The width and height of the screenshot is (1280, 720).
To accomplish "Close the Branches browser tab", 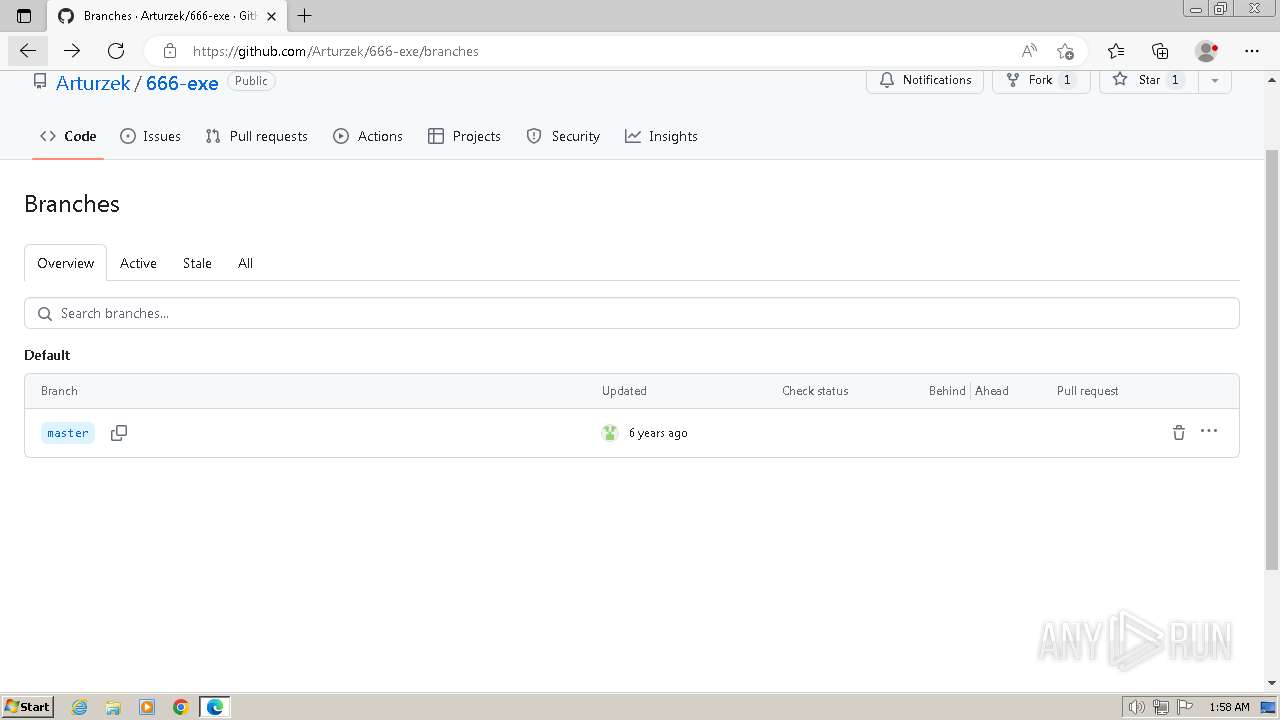I will (271, 16).
